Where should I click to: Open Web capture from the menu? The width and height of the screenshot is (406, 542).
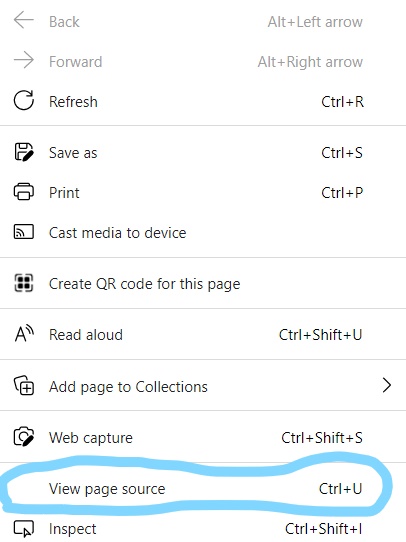(203, 437)
